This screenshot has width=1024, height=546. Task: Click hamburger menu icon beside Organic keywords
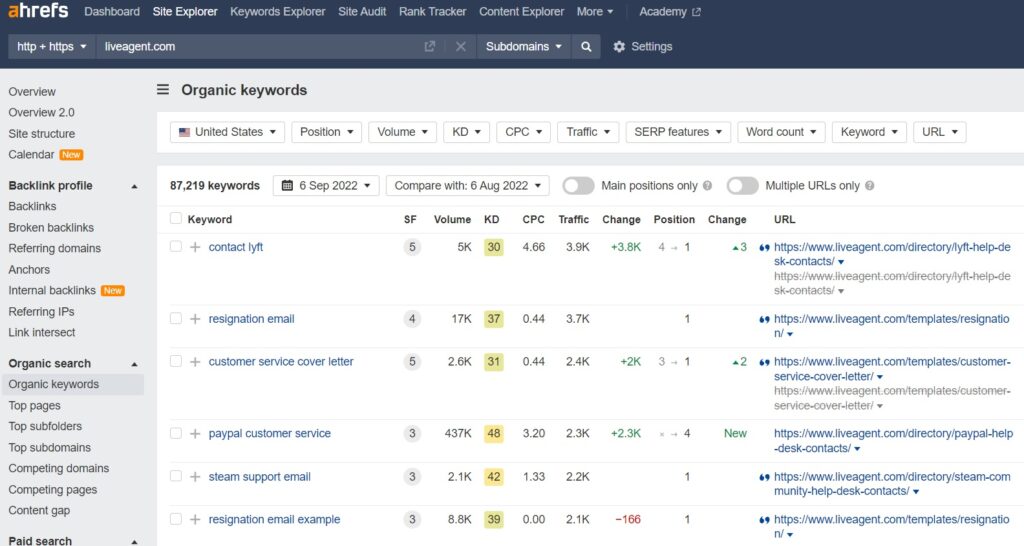163,90
